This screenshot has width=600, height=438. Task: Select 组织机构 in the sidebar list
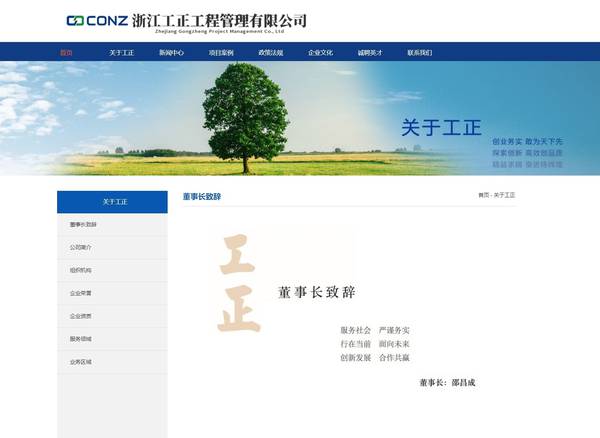click(x=81, y=270)
